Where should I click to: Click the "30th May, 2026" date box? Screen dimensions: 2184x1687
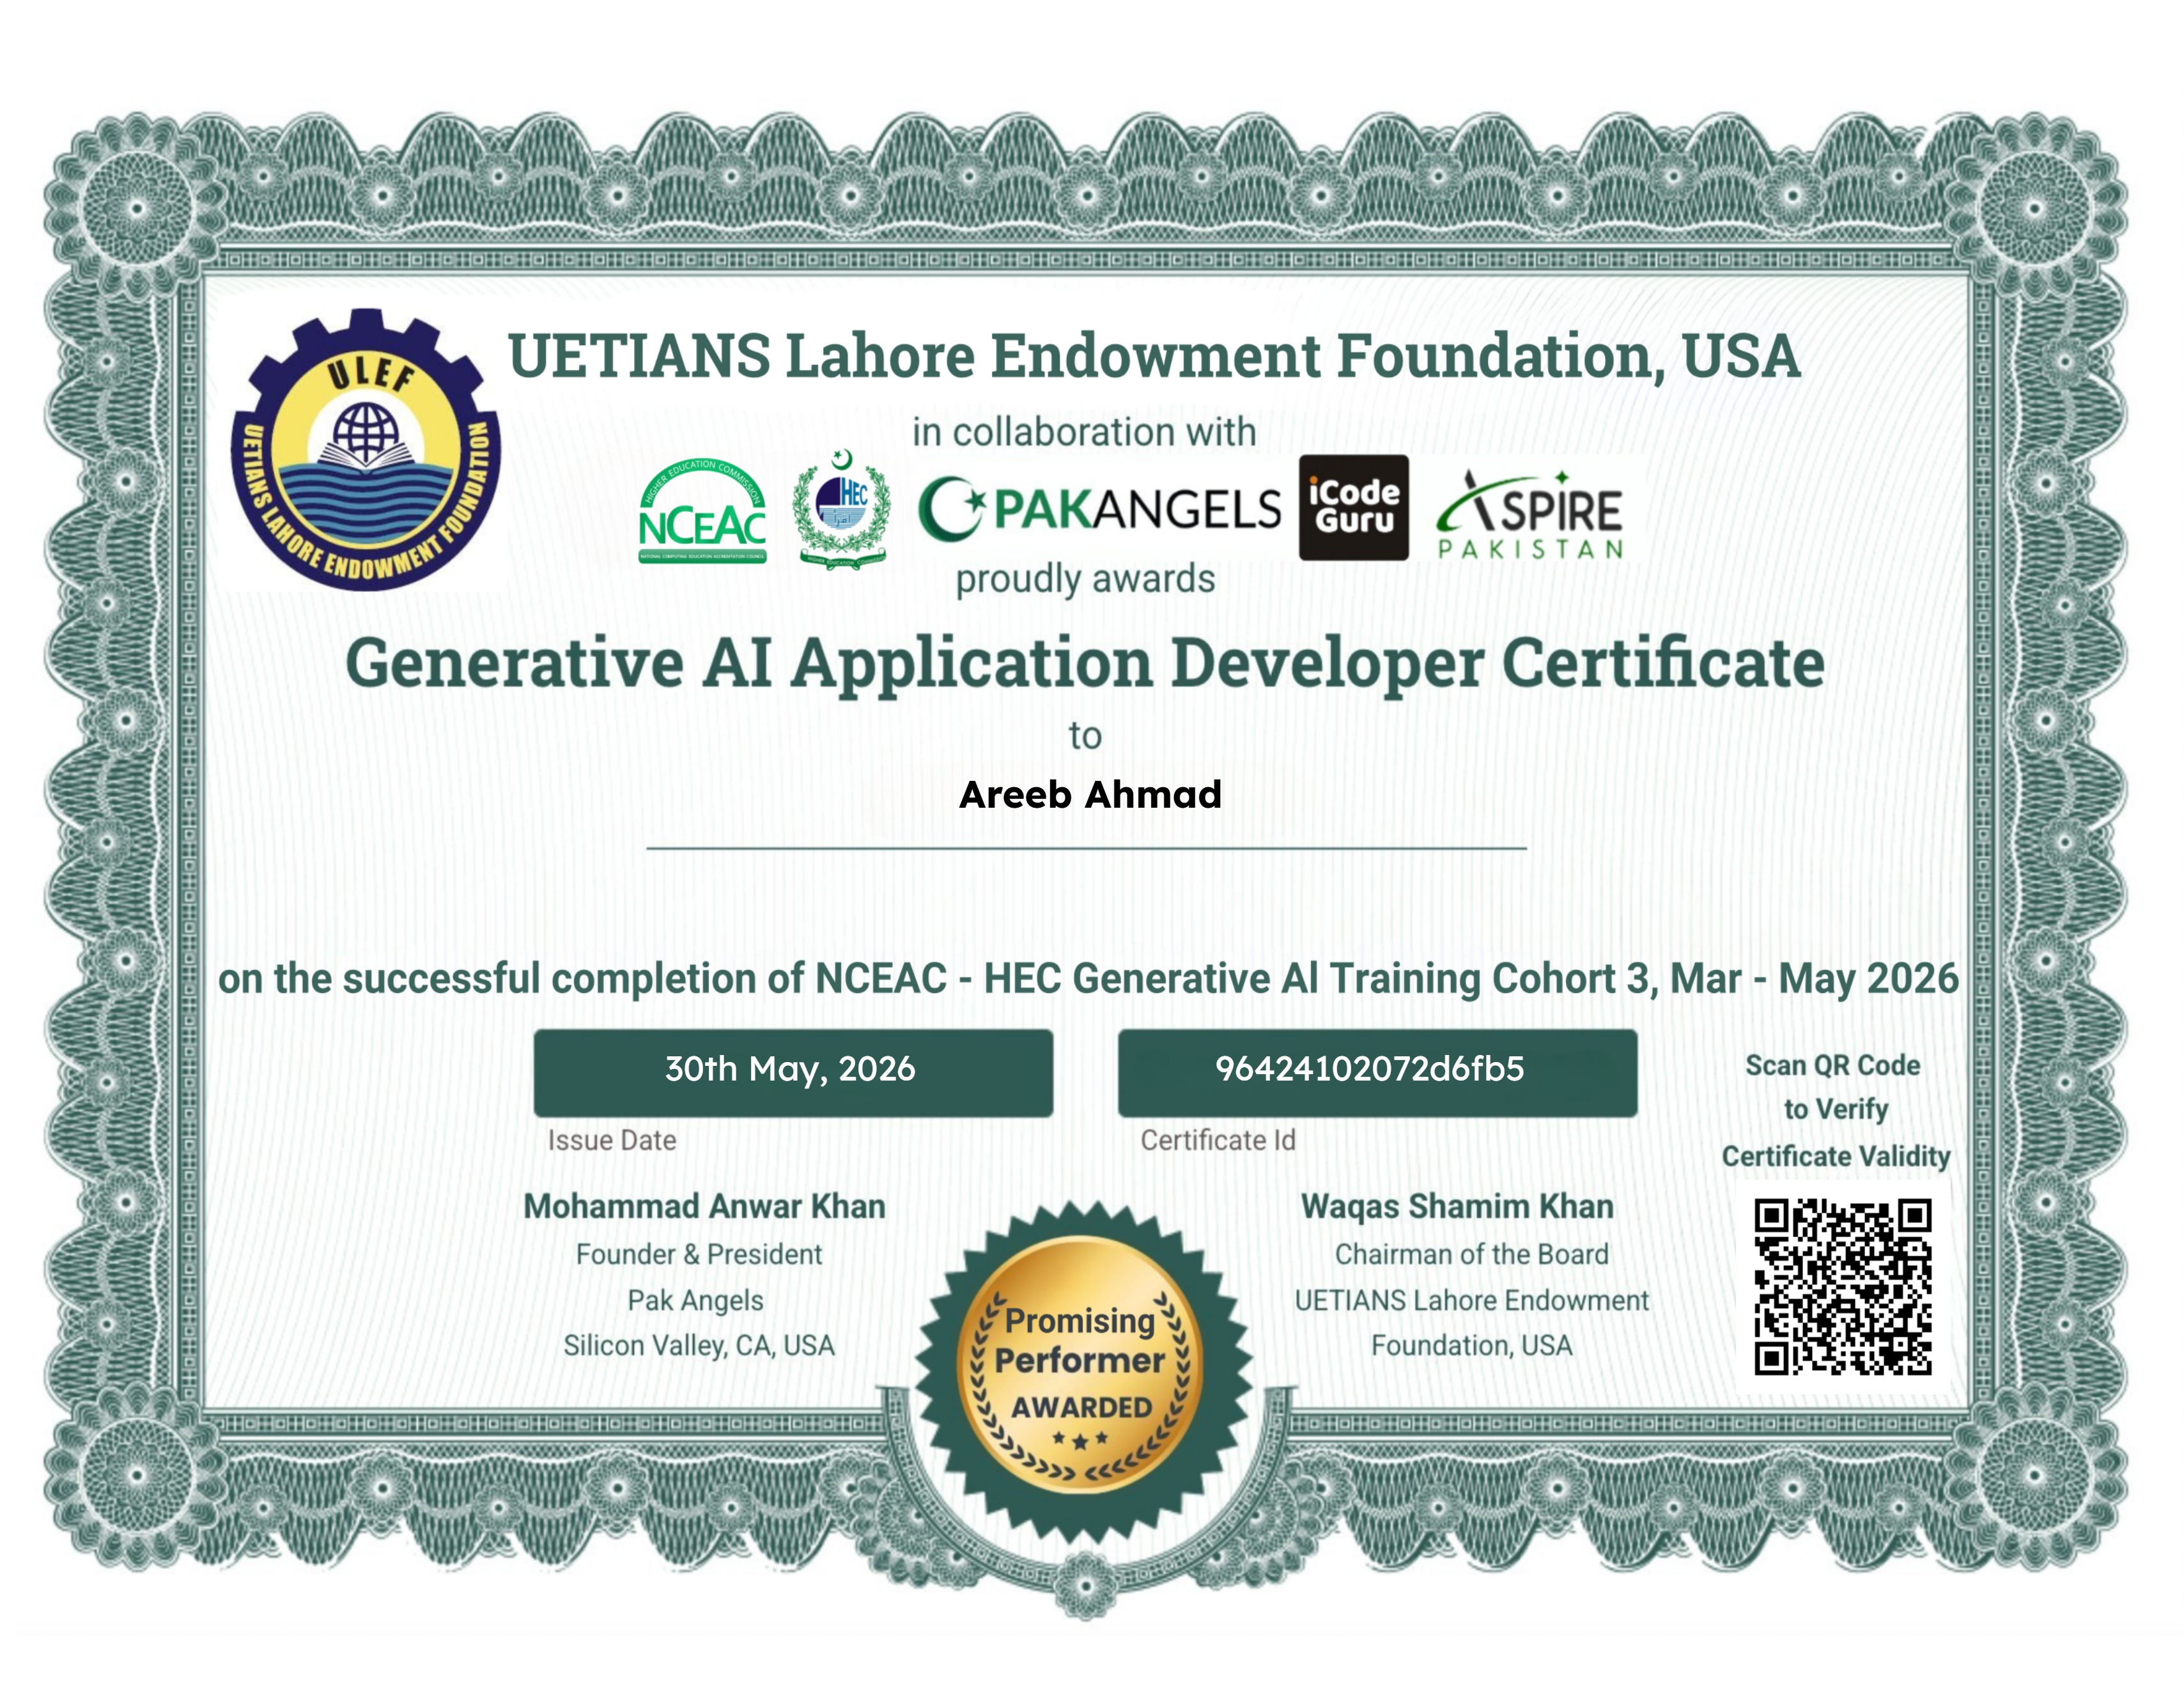point(793,1072)
